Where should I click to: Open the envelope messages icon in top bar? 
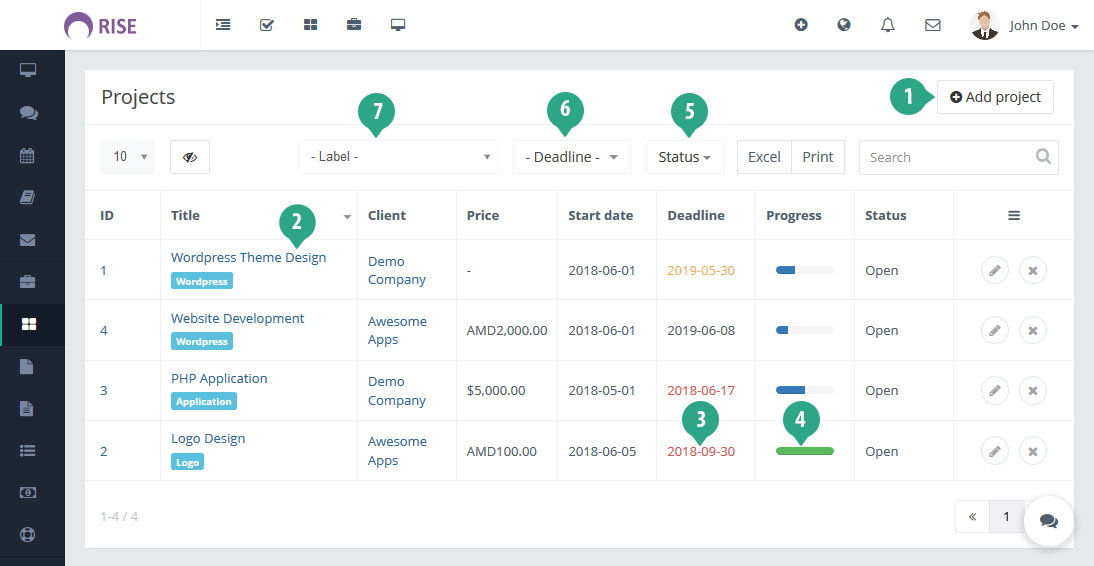[x=932, y=25]
